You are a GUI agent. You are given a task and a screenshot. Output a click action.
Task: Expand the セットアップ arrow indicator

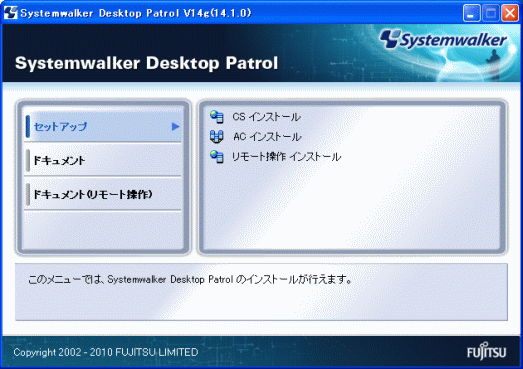[x=175, y=126]
